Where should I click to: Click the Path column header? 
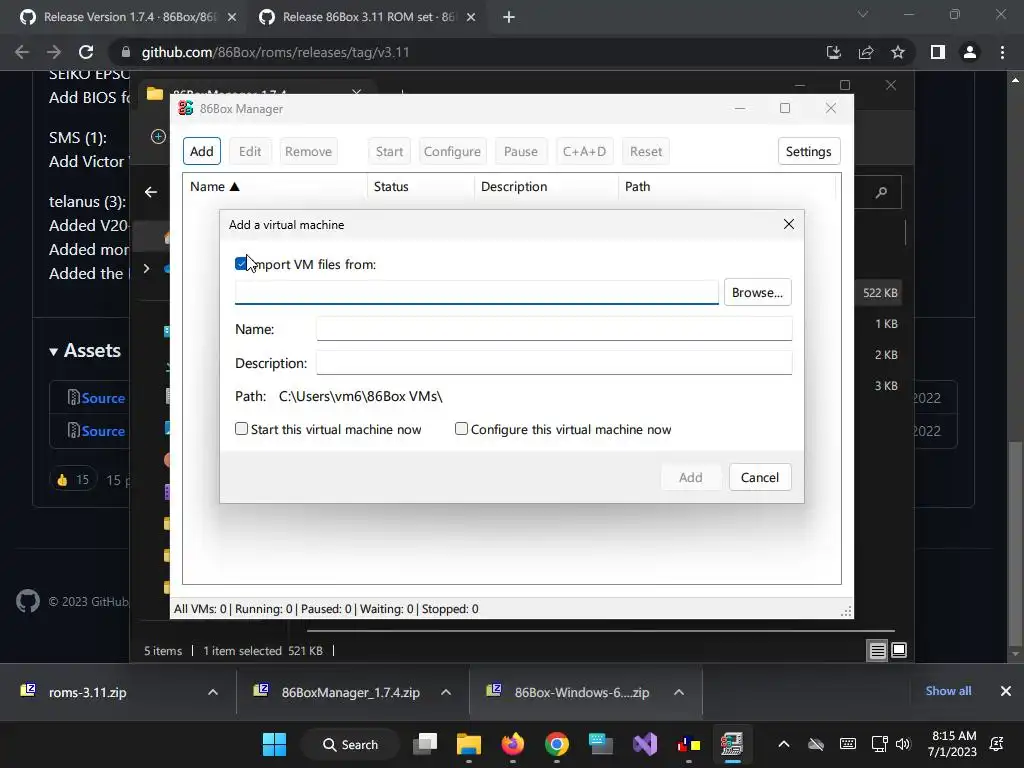point(726,187)
